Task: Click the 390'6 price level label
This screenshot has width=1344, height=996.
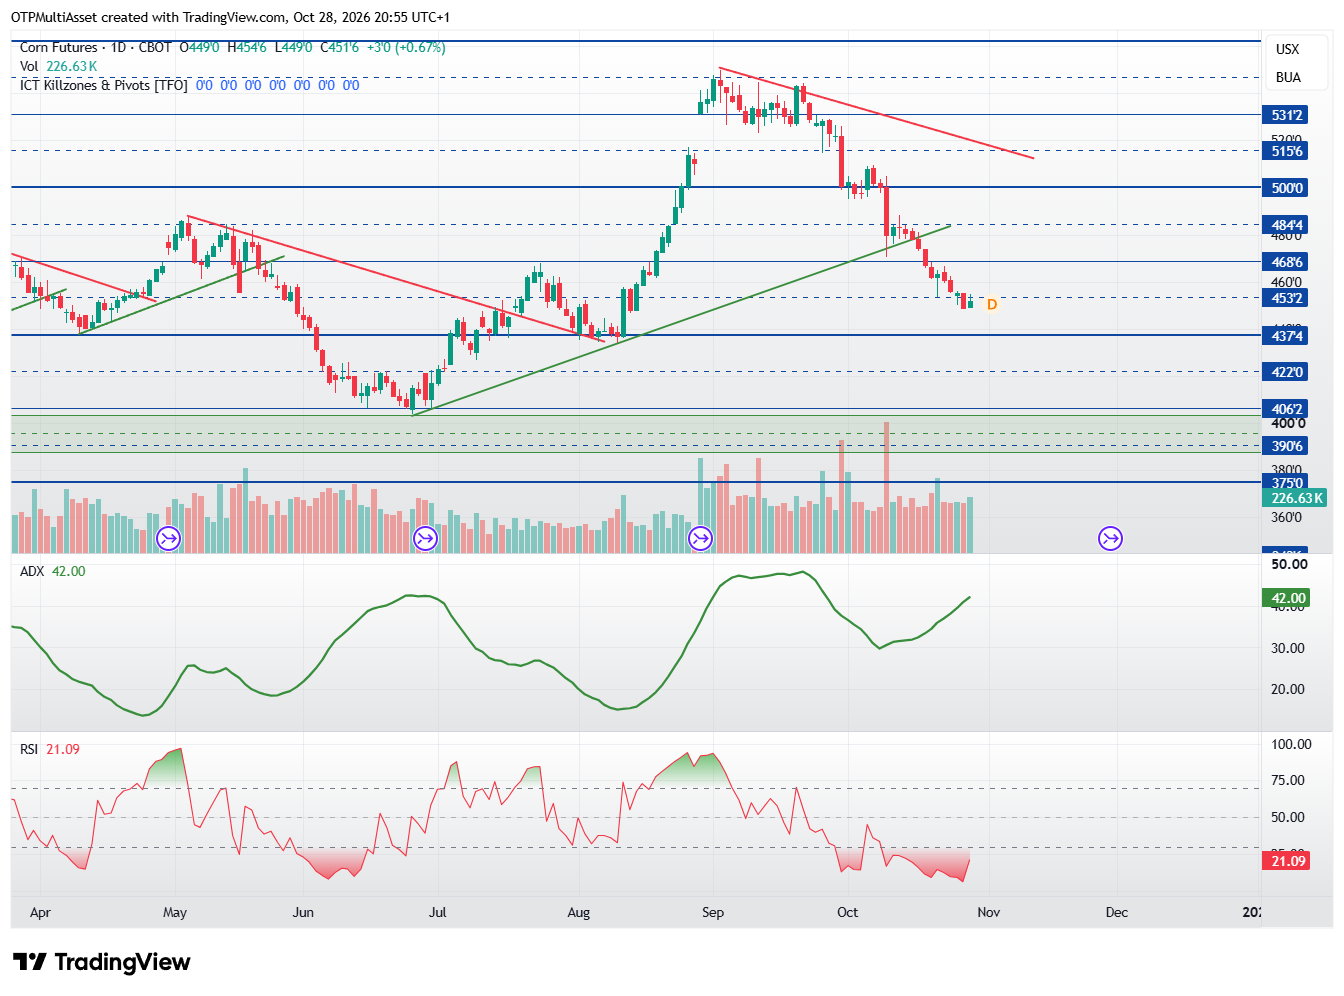Action: [x=1286, y=446]
